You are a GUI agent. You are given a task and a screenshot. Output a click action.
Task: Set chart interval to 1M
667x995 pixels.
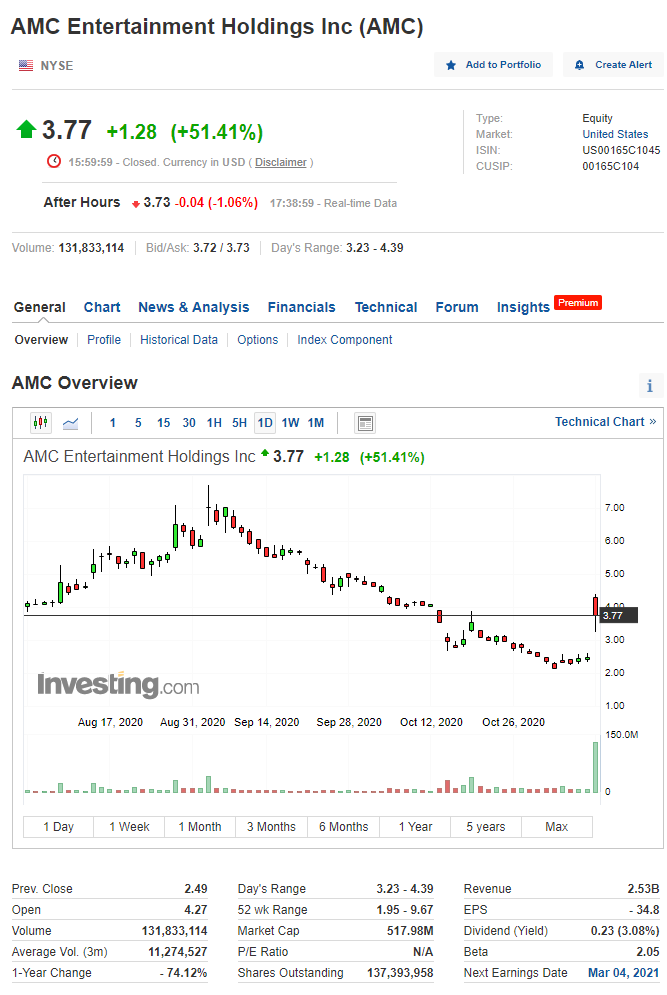315,423
